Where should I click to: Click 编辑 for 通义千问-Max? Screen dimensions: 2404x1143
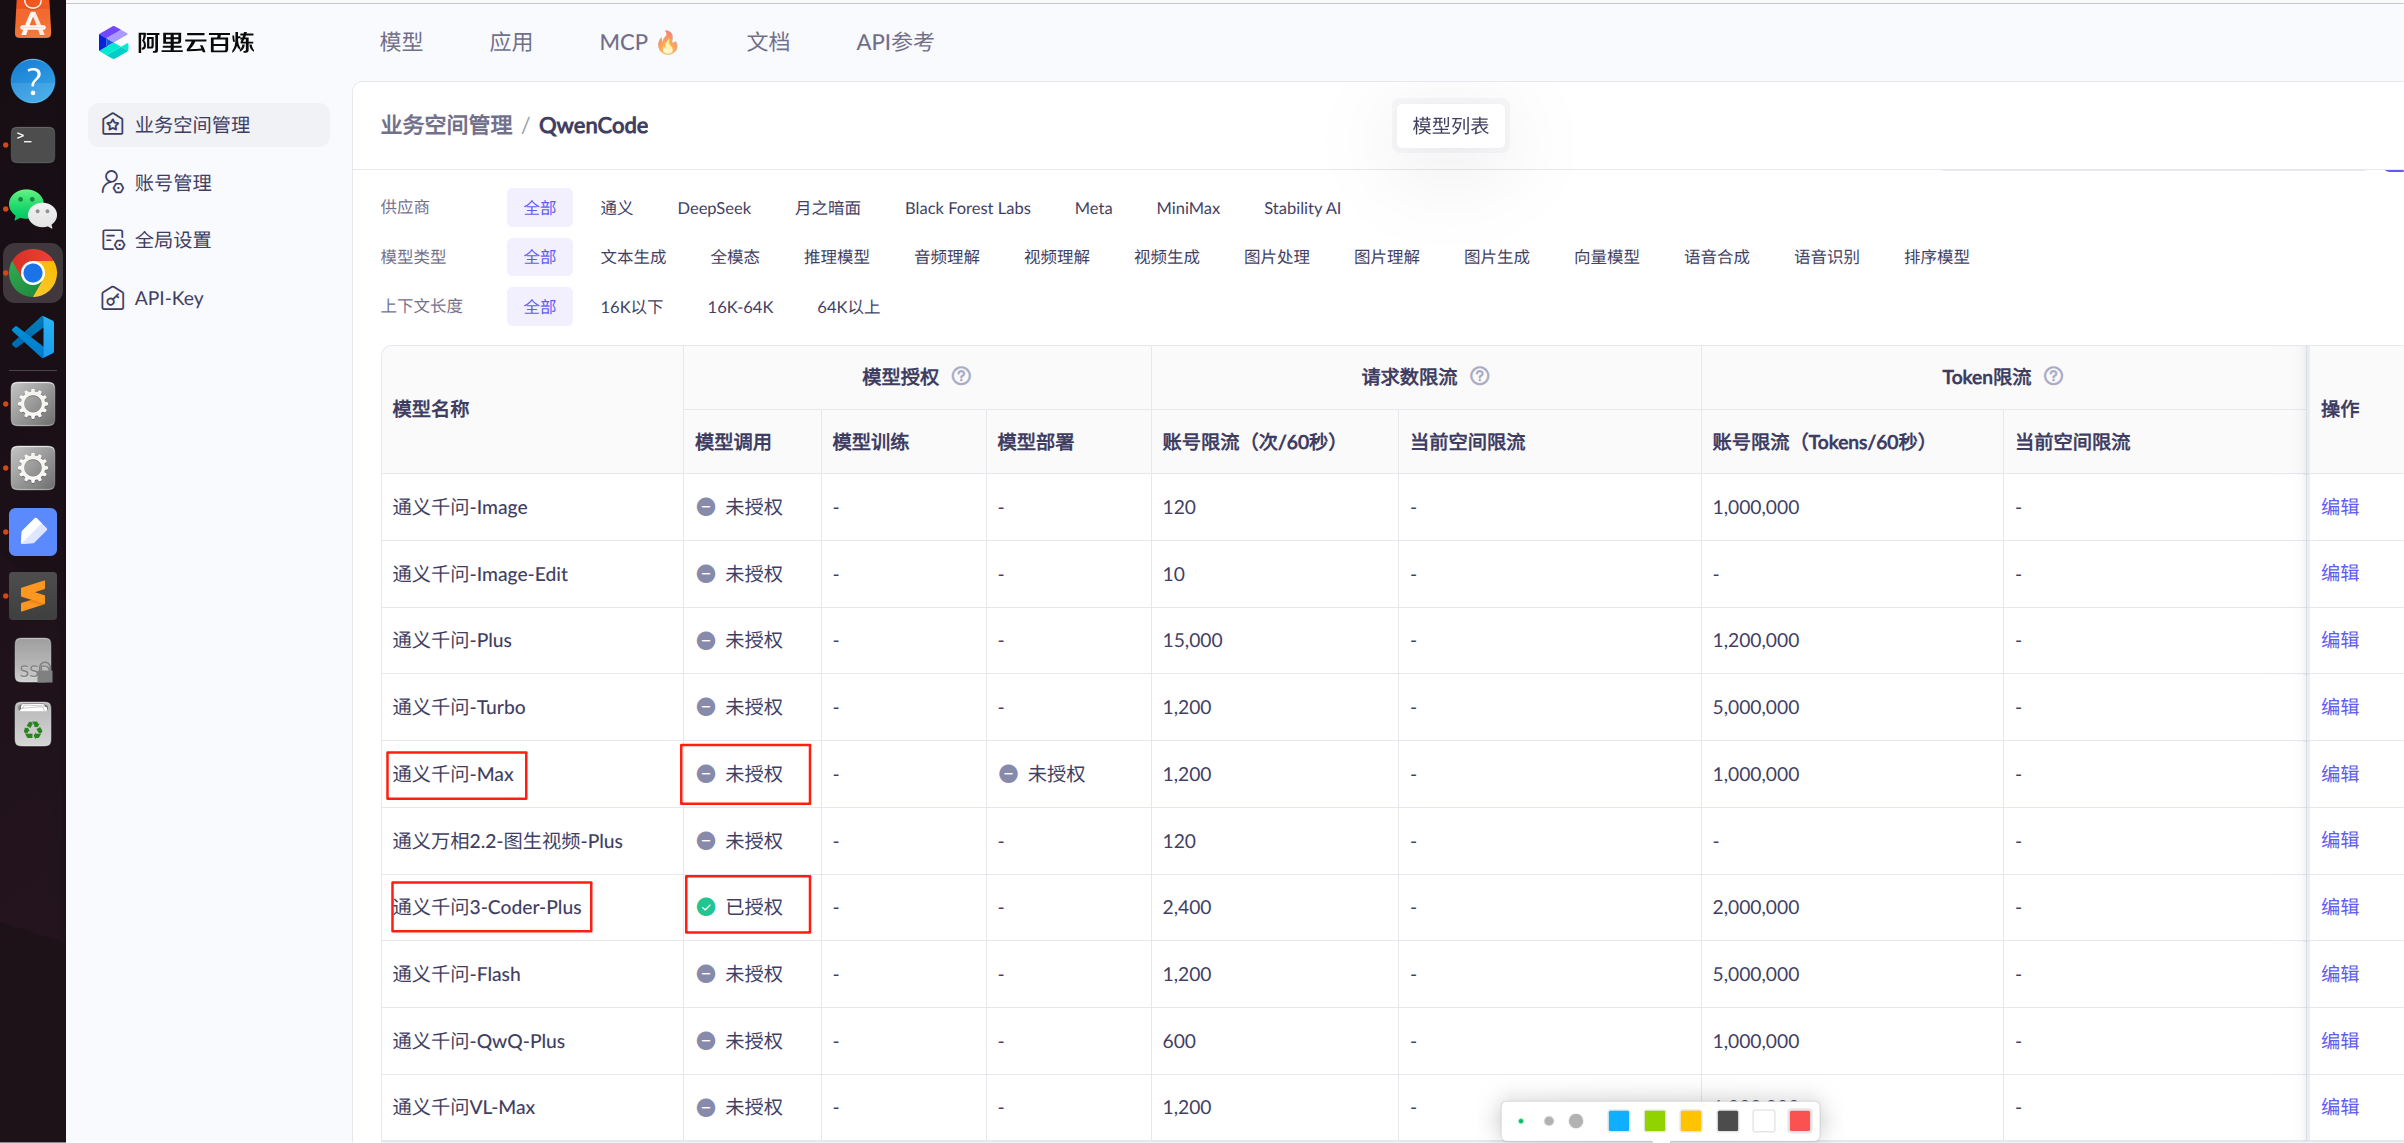[x=2340, y=774]
